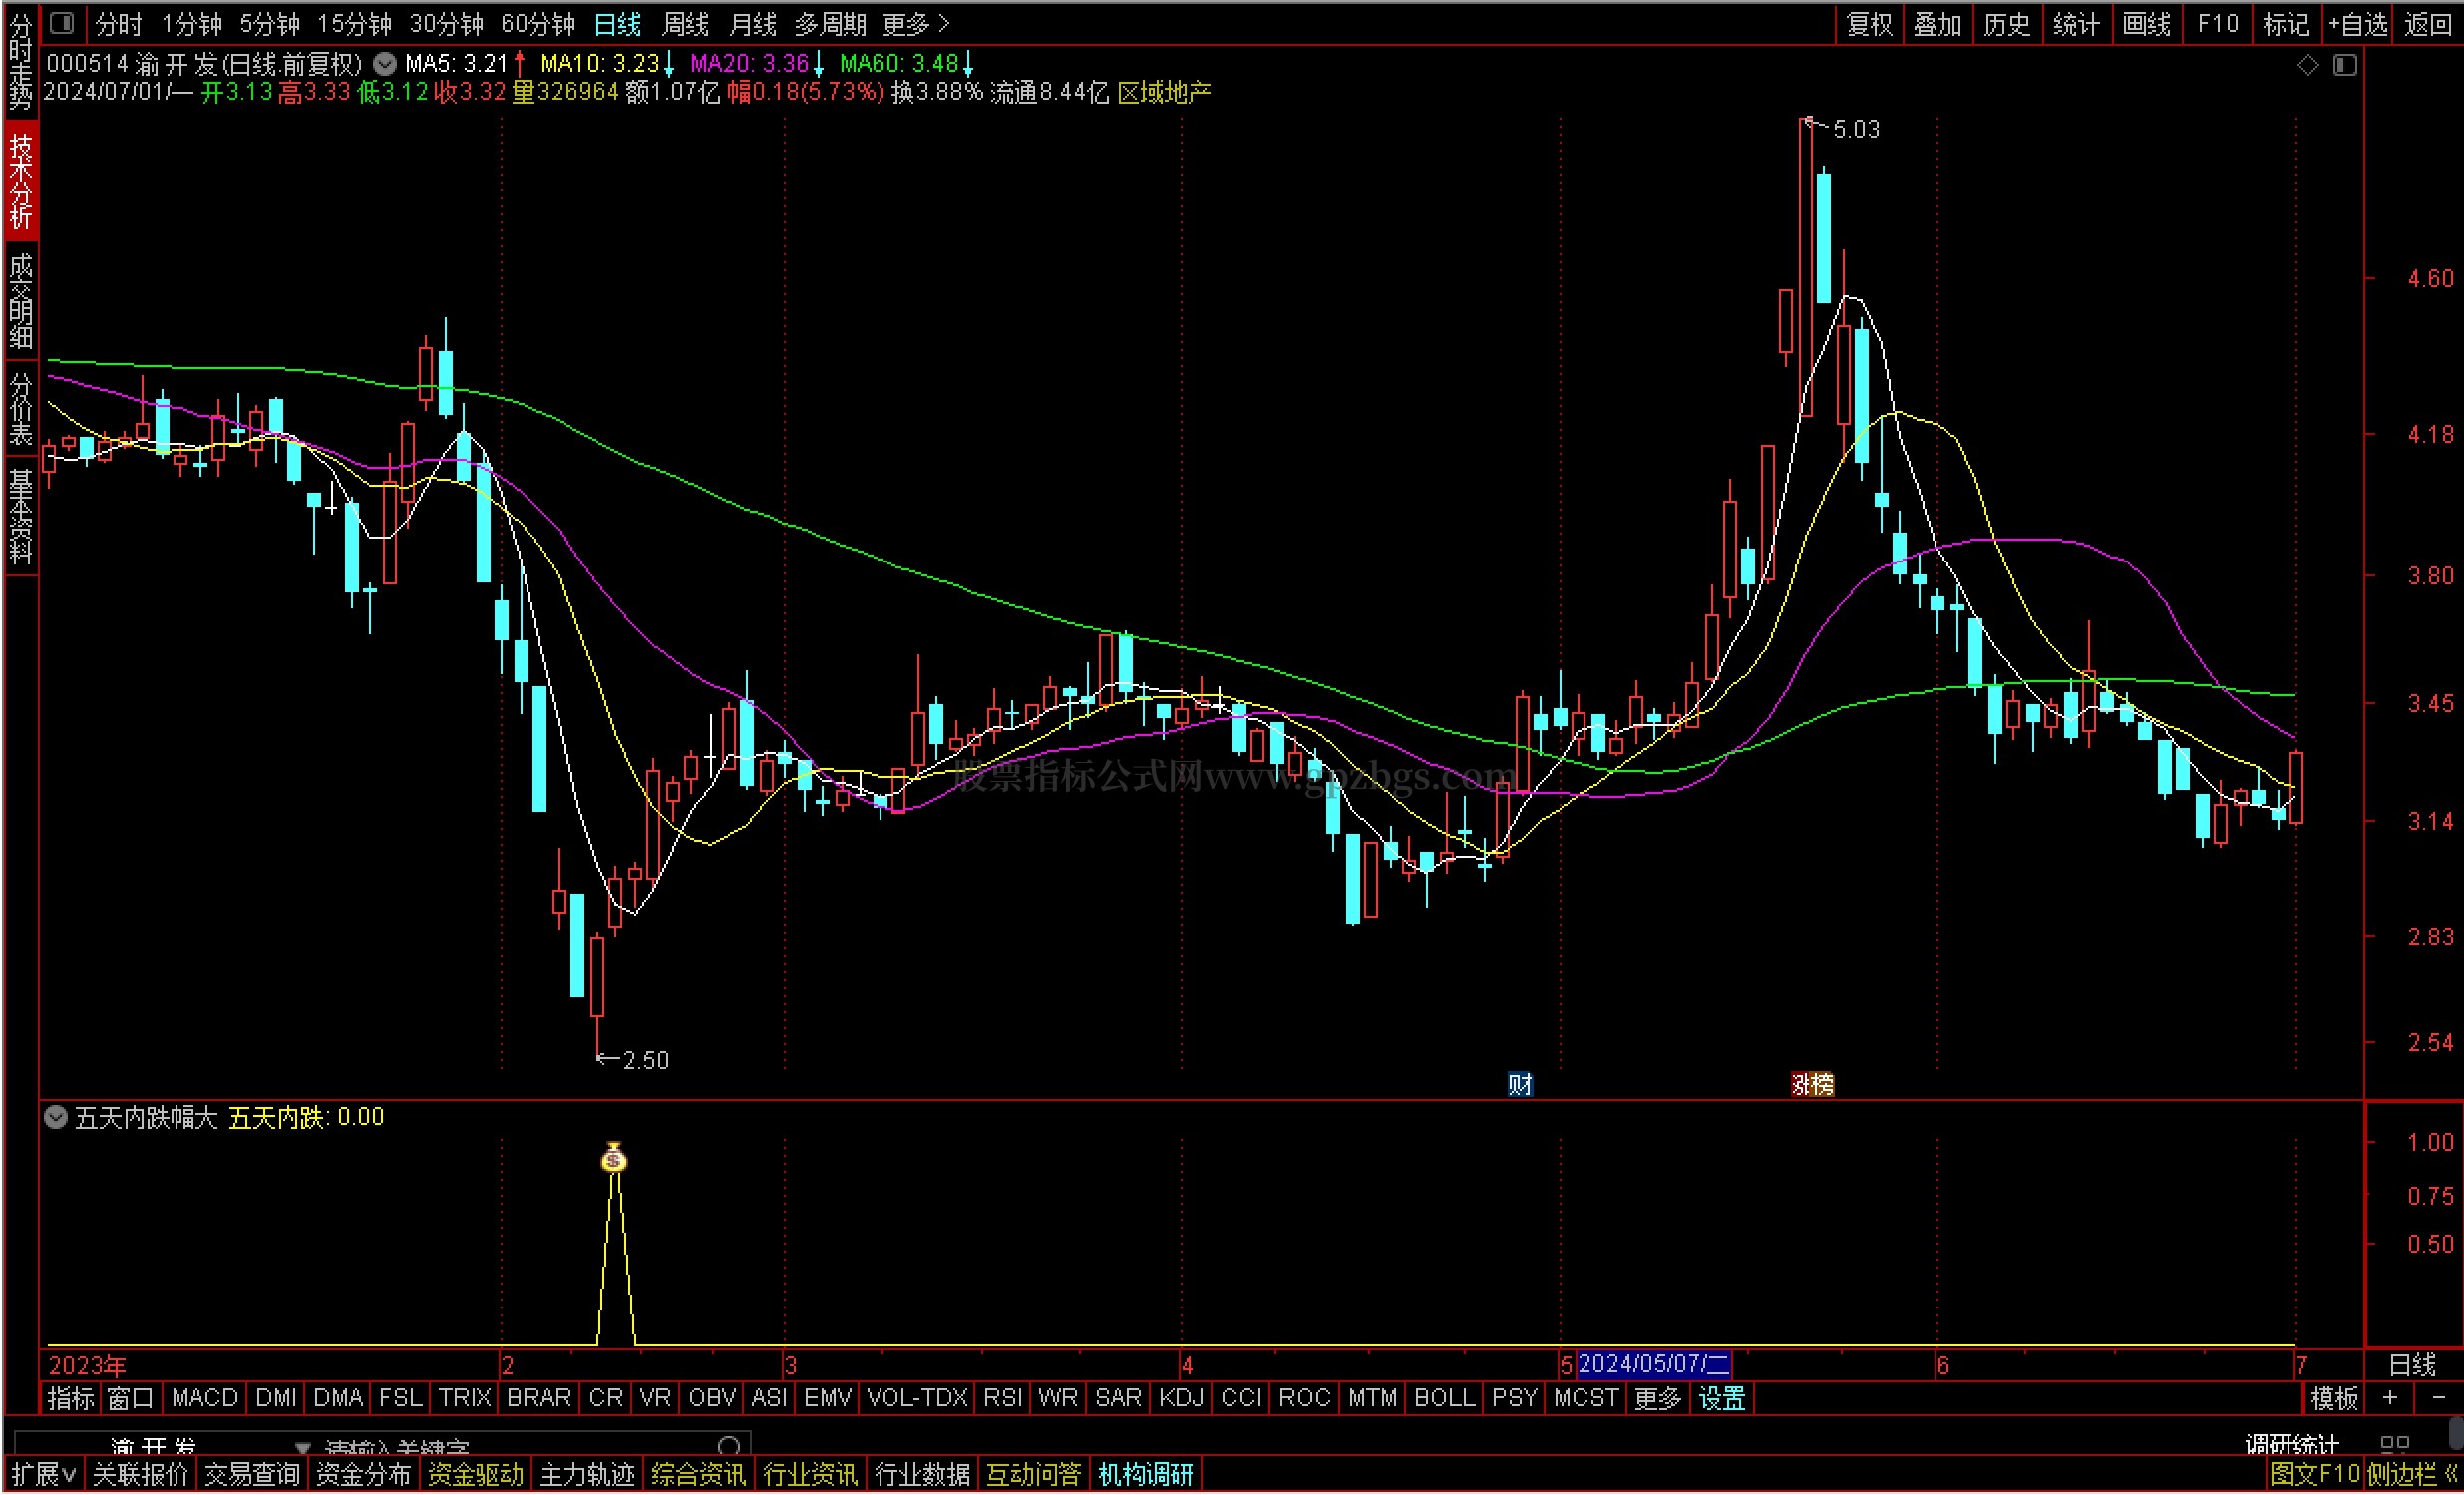Image resolution: width=2464 pixels, height=1495 pixels.
Task: Click the 指标 tab in the indicator bar
Action: 71,1397
